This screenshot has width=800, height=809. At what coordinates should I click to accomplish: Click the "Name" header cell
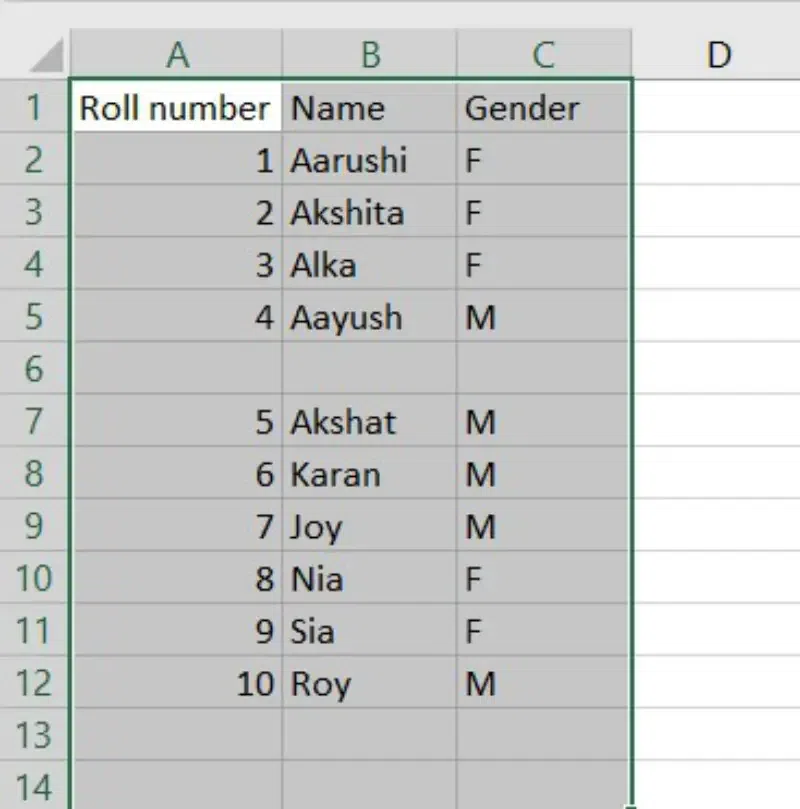(369, 108)
